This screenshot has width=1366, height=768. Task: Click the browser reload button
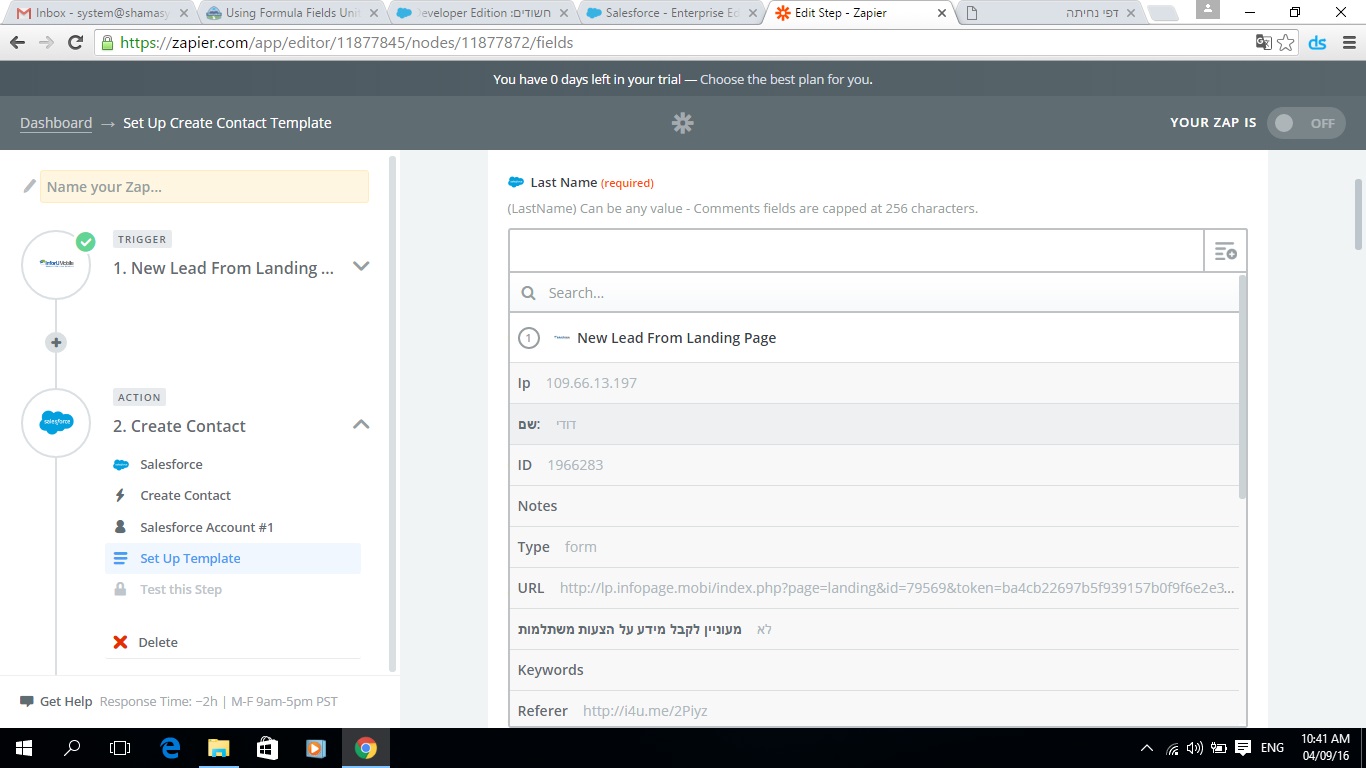(x=75, y=43)
